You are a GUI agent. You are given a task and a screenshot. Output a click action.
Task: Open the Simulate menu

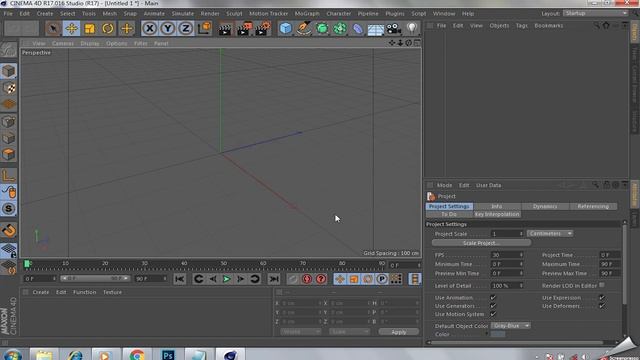182,13
